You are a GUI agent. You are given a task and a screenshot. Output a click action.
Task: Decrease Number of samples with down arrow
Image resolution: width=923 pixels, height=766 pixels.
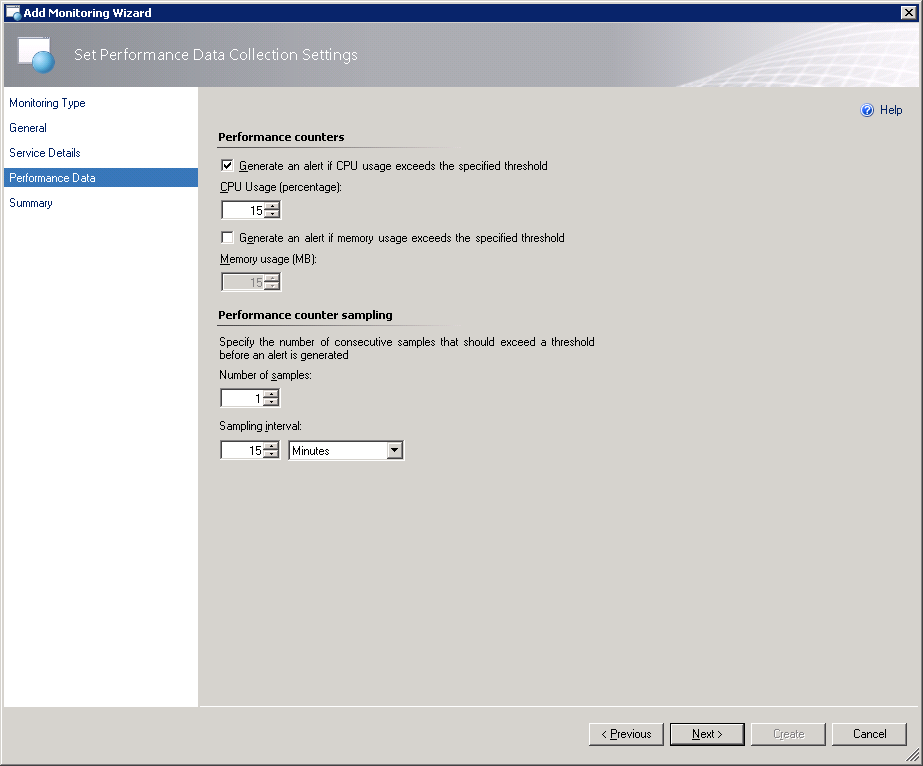pos(271,403)
